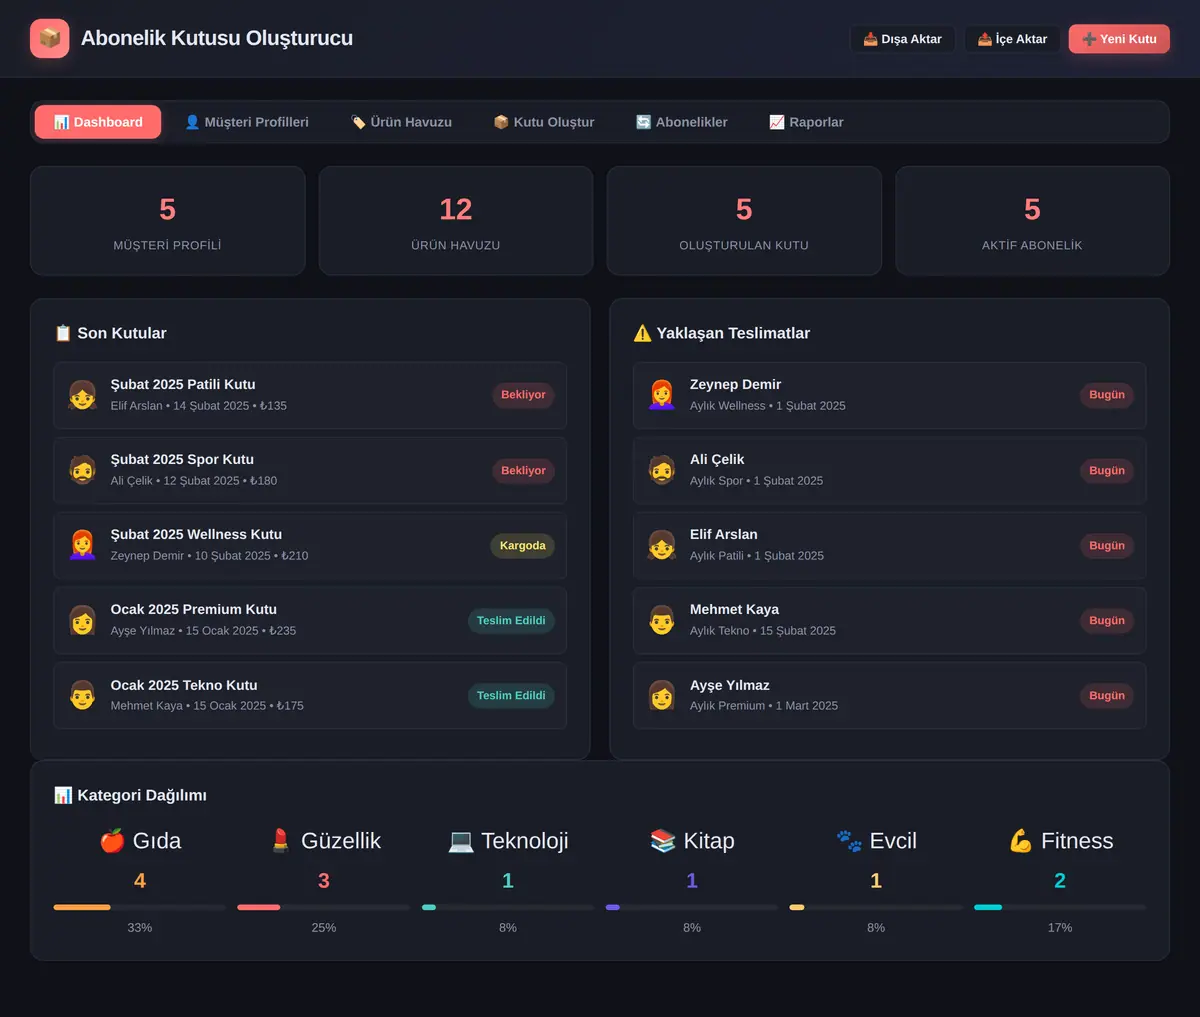Image resolution: width=1200 pixels, height=1017 pixels.
Task: Select Ali Çelik's avatar in Yaklaşan Teslimatlar
Action: tap(662, 470)
